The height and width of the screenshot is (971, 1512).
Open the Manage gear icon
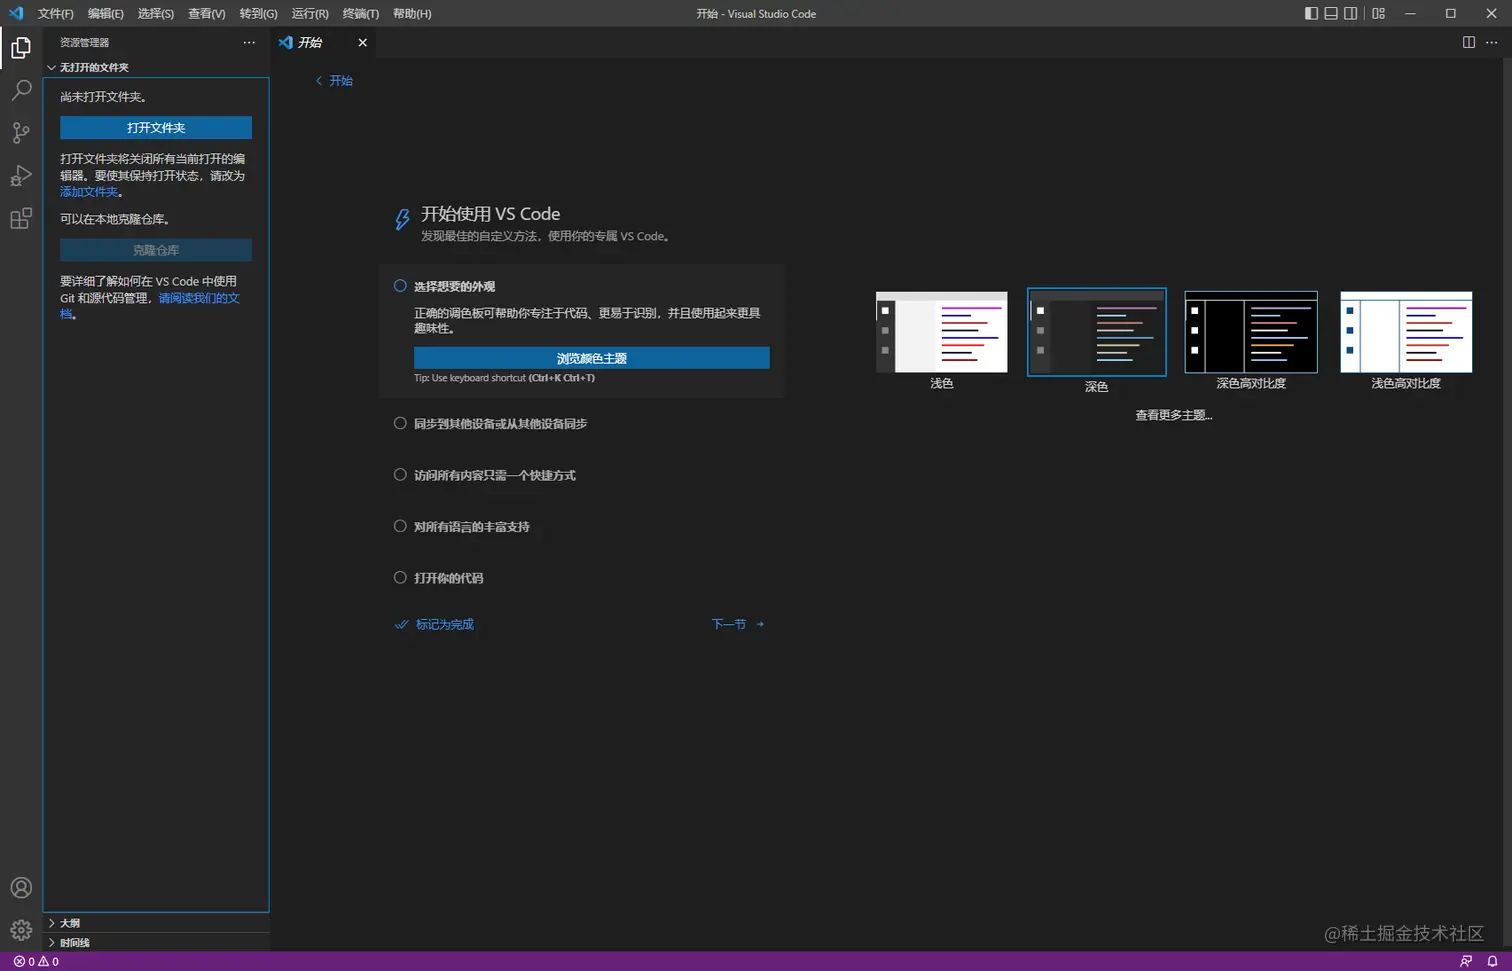[21, 931]
